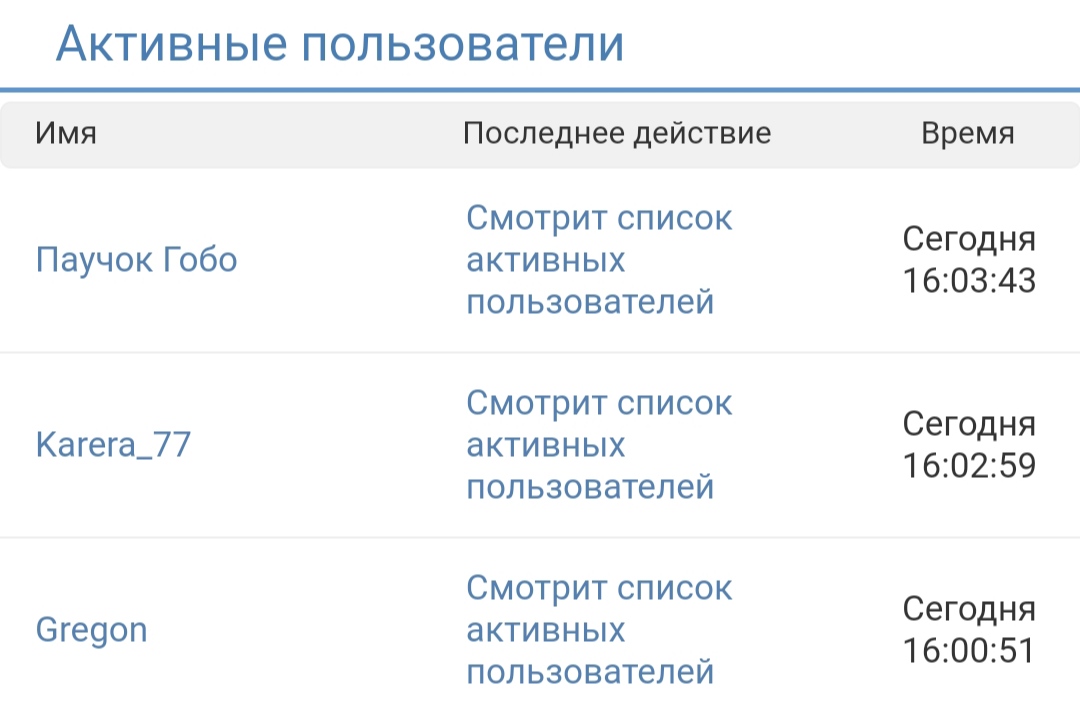The image size is (1080, 716).
Task: Click the blue line under the heading
Action: pos(540,90)
